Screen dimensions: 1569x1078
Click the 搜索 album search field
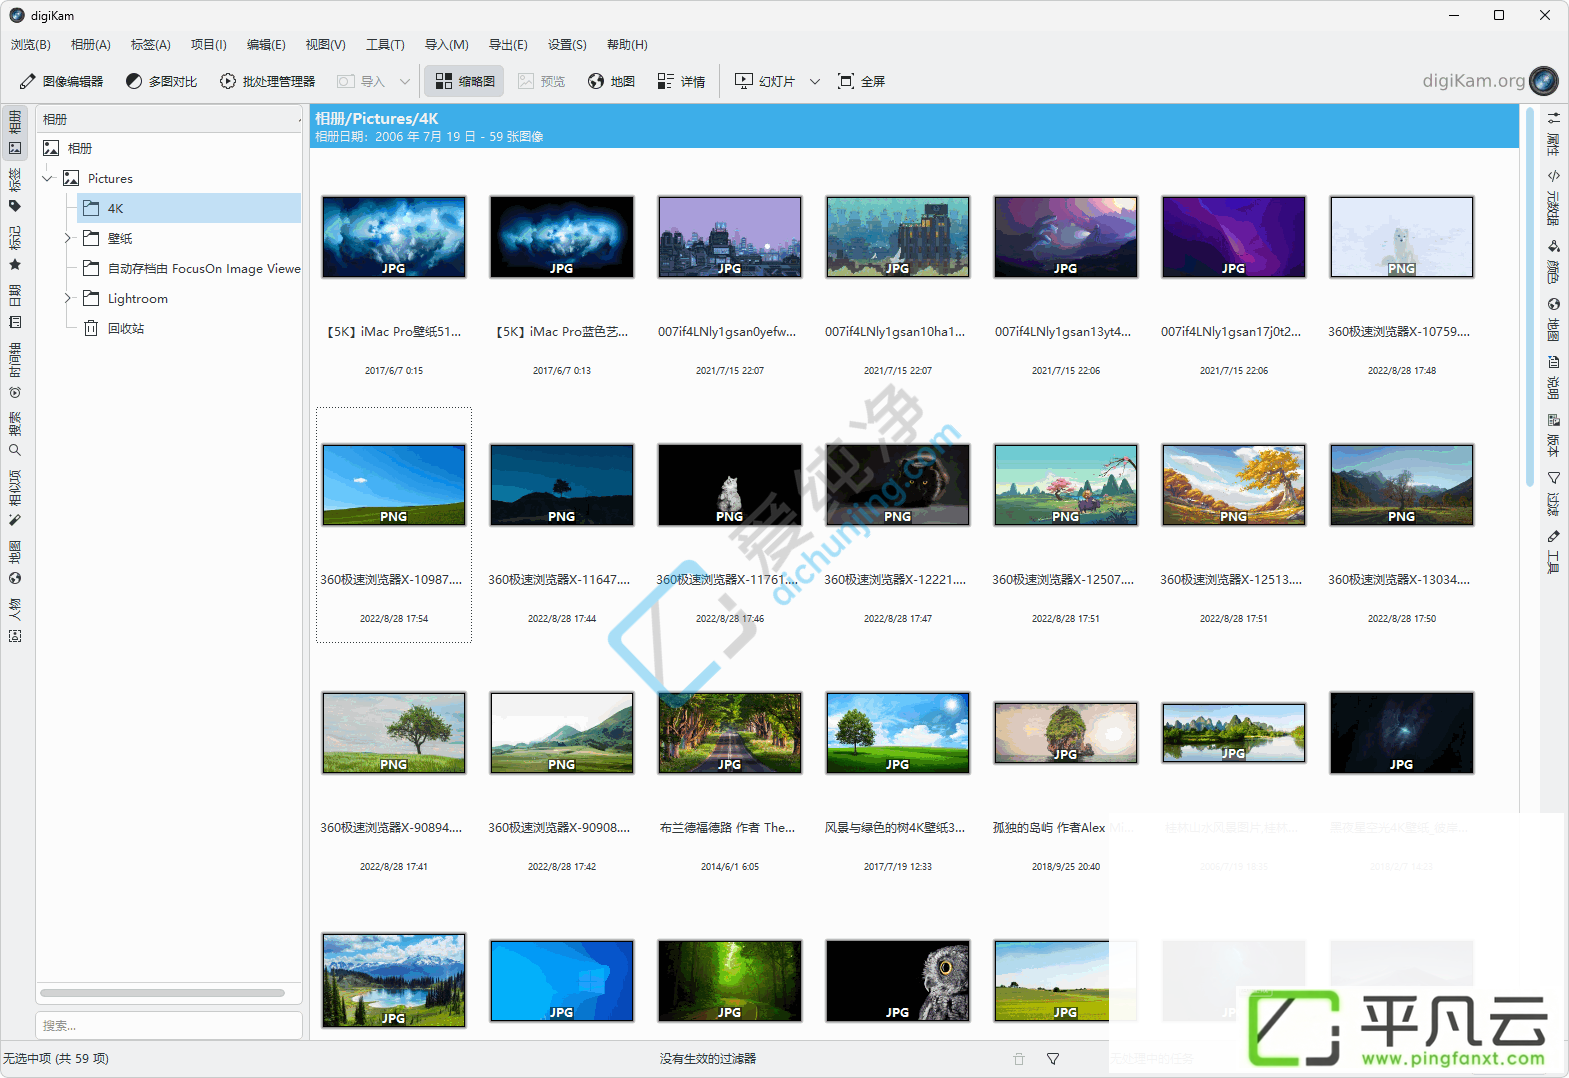click(169, 1025)
